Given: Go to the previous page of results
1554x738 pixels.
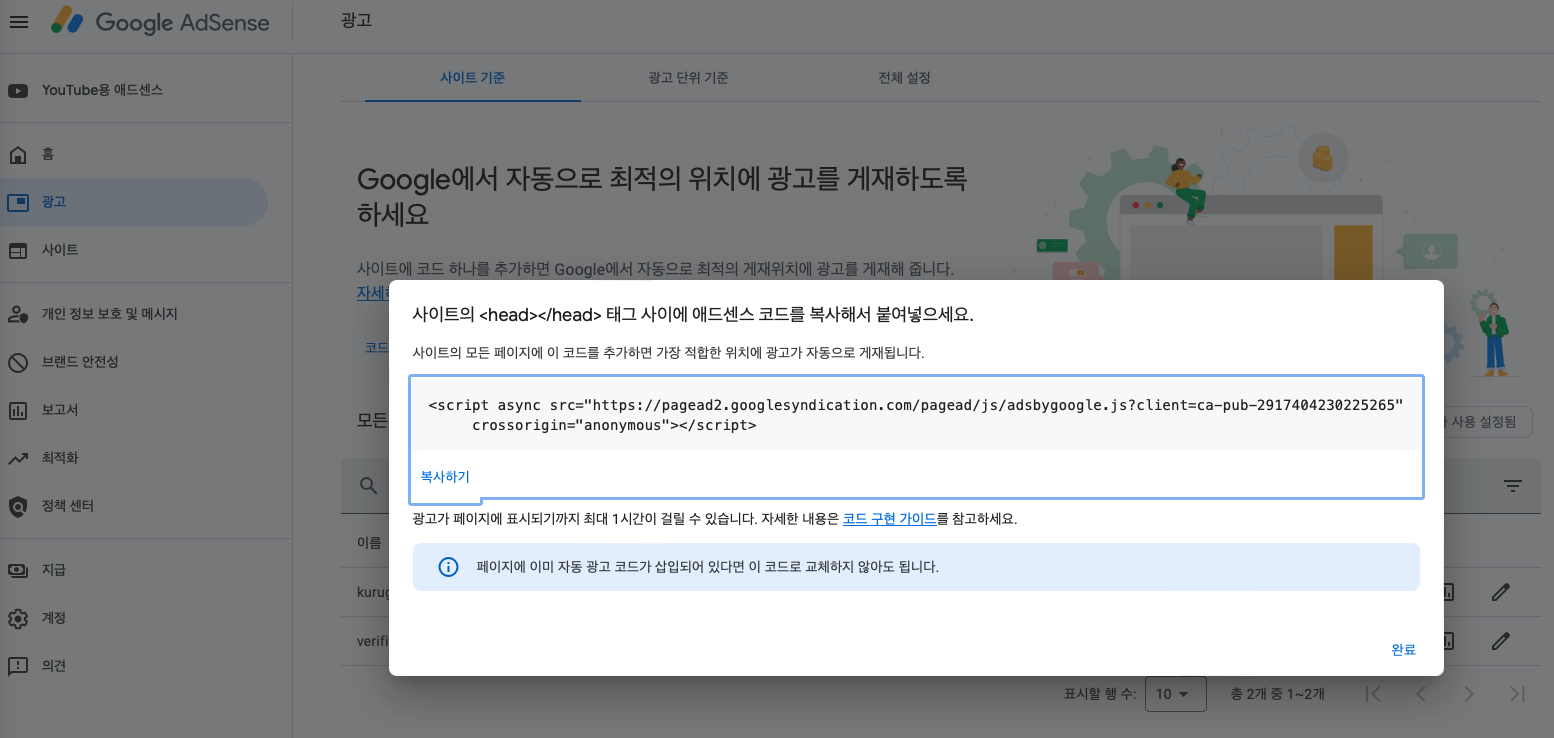Looking at the screenshot, I should 1421,694.
